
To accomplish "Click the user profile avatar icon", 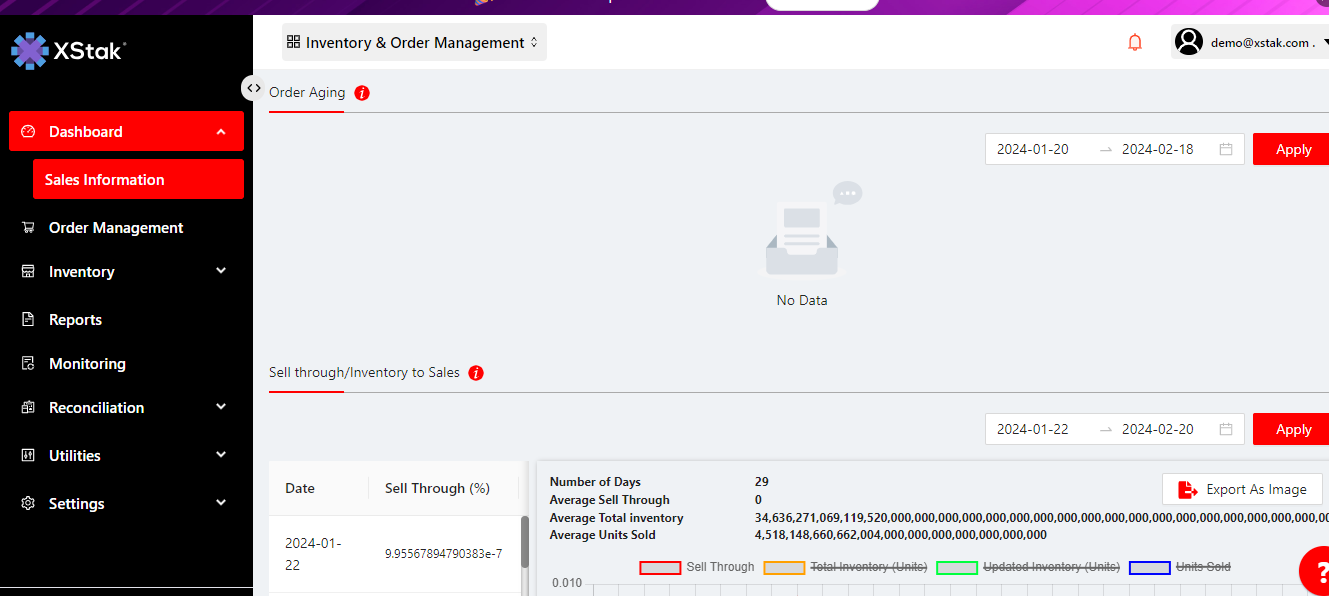I will click(1189, 42).
